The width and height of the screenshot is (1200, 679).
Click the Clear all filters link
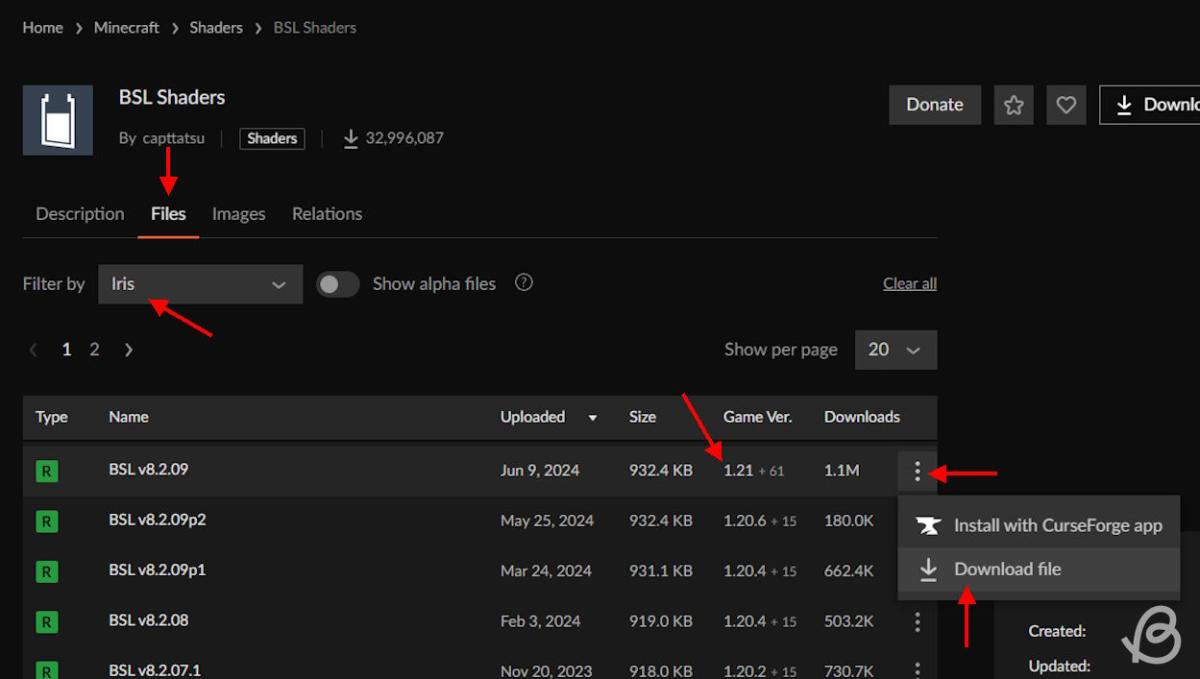(x=909, y=284)
